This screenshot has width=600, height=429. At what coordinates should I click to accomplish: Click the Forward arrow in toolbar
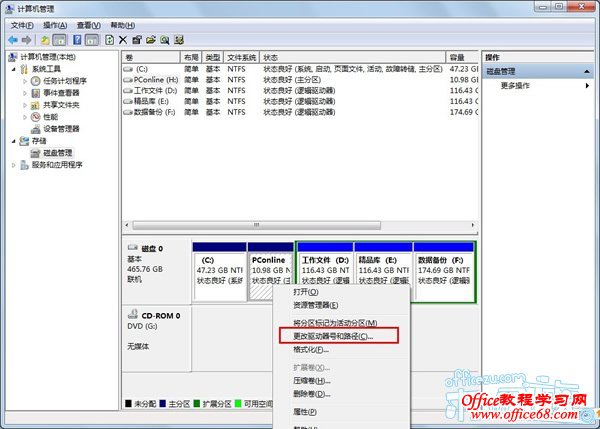pyautogui.click(x=26, y=40)
